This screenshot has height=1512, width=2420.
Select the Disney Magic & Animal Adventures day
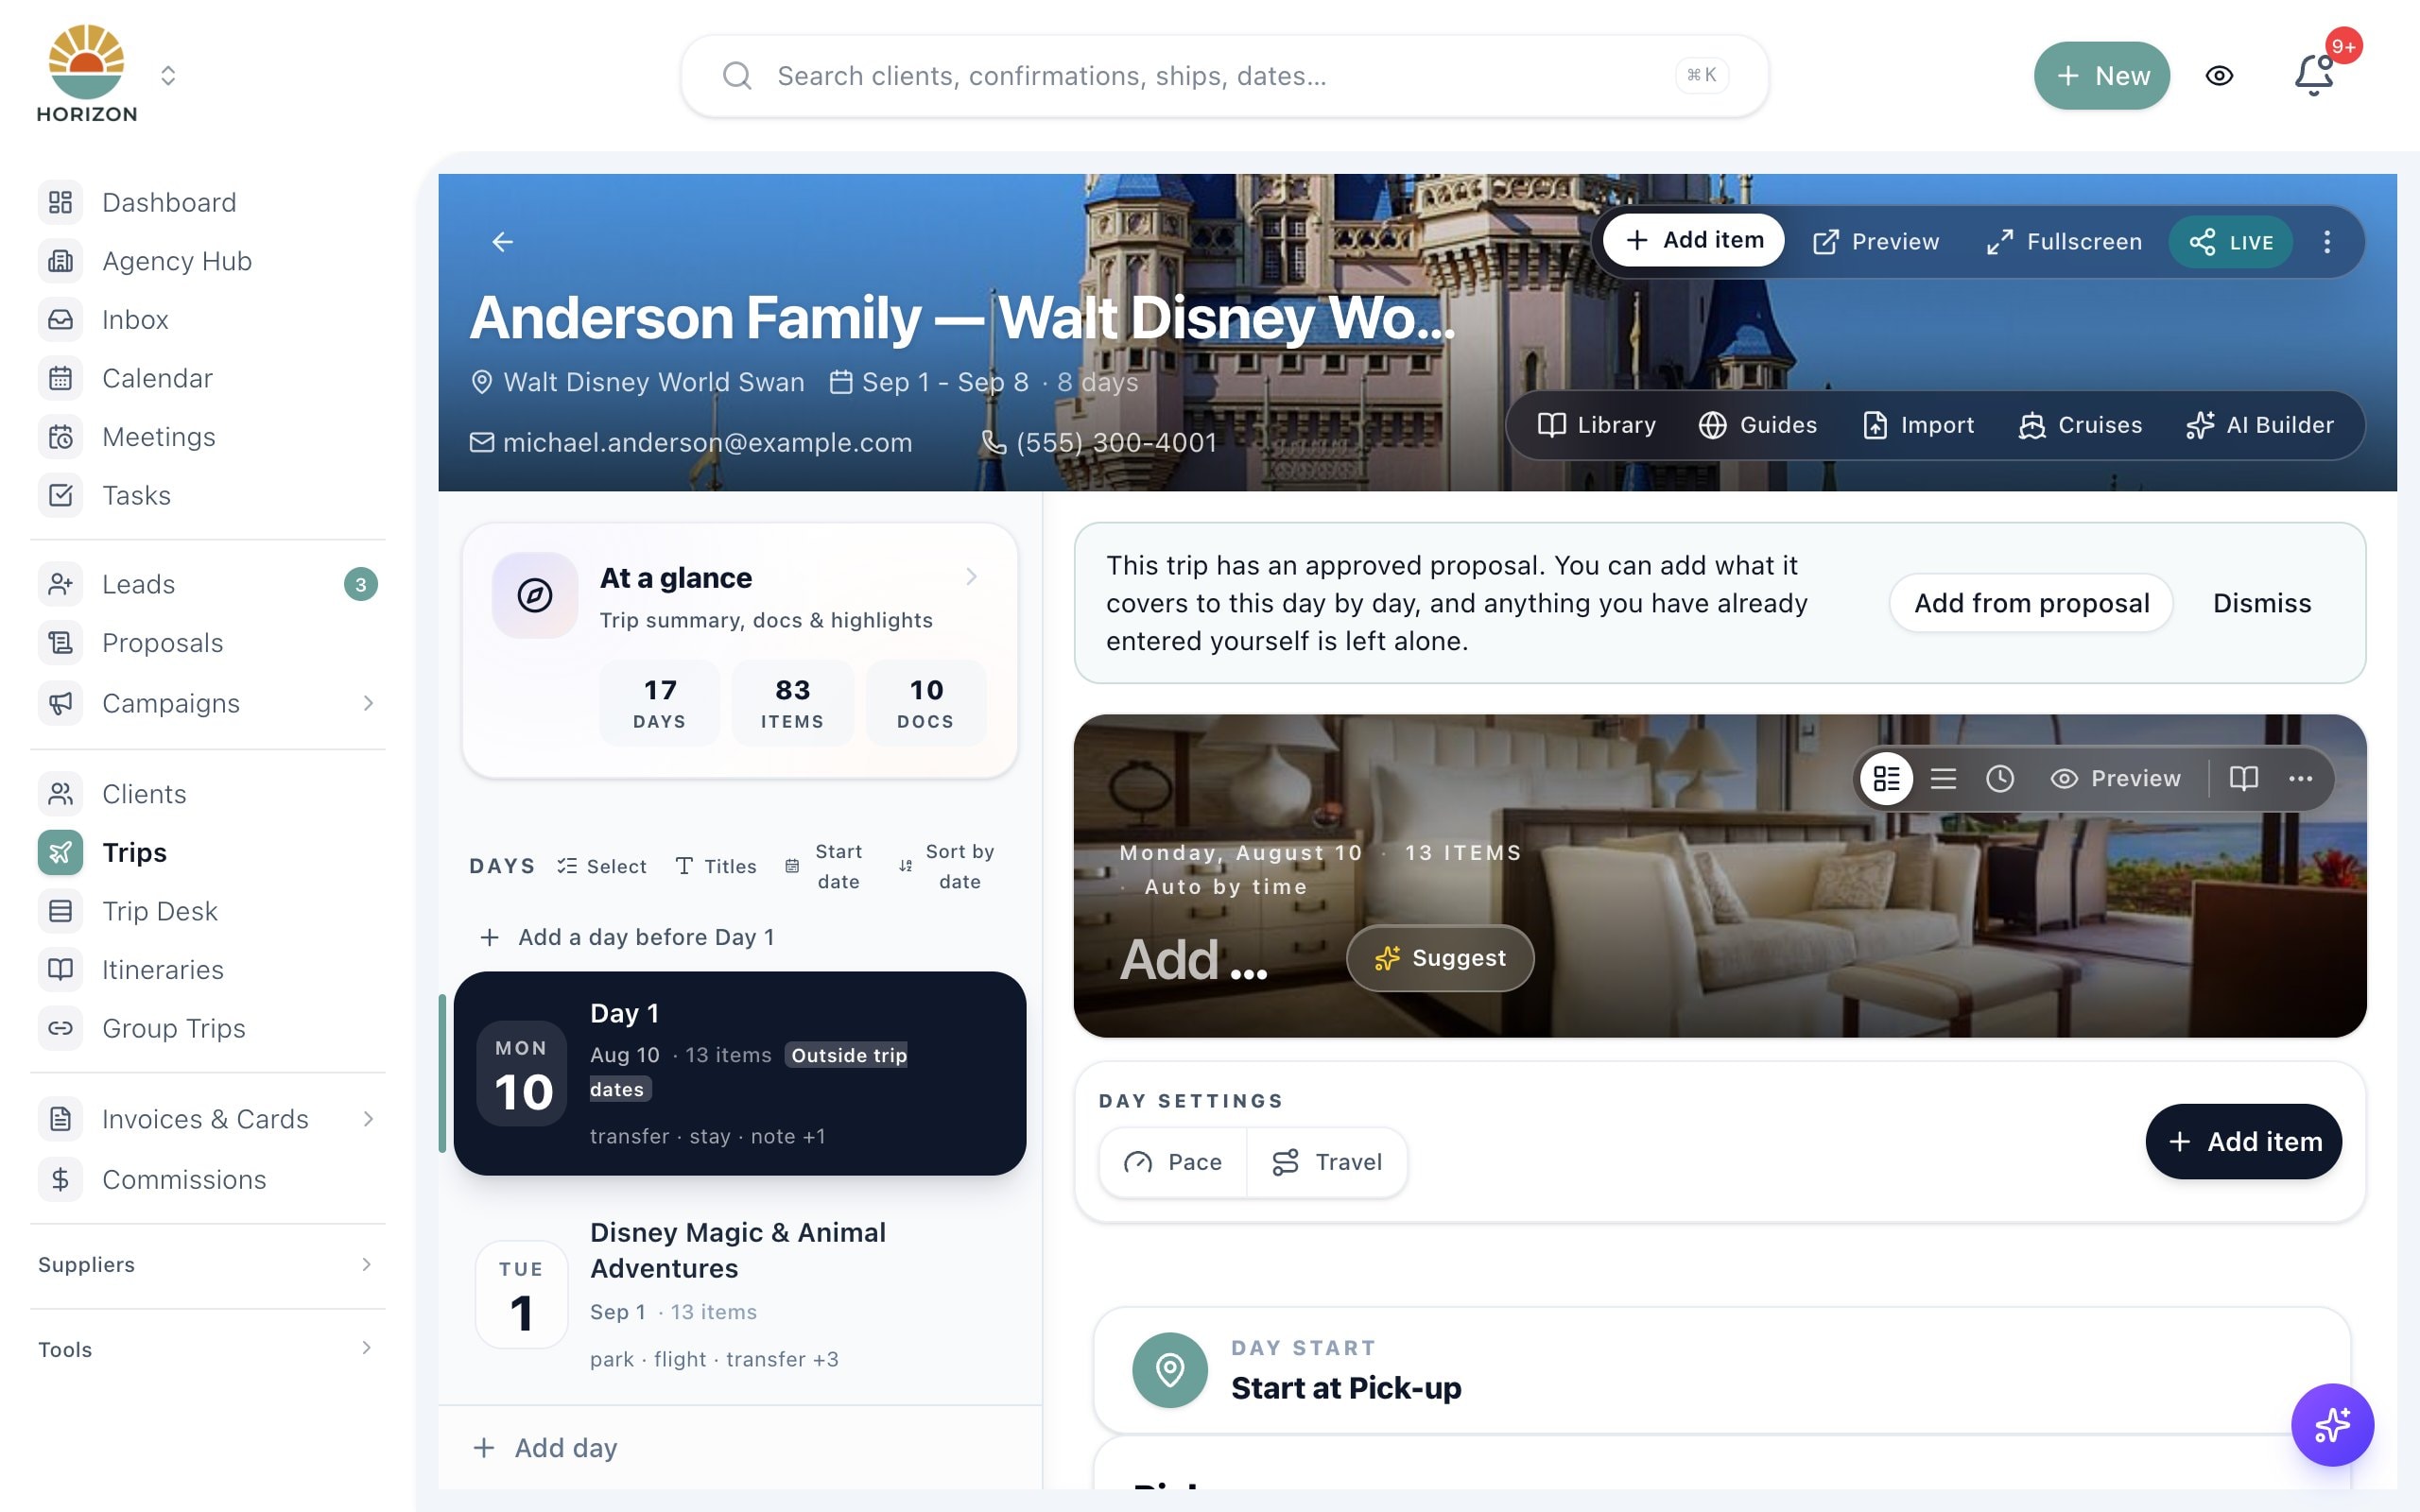740,1295
